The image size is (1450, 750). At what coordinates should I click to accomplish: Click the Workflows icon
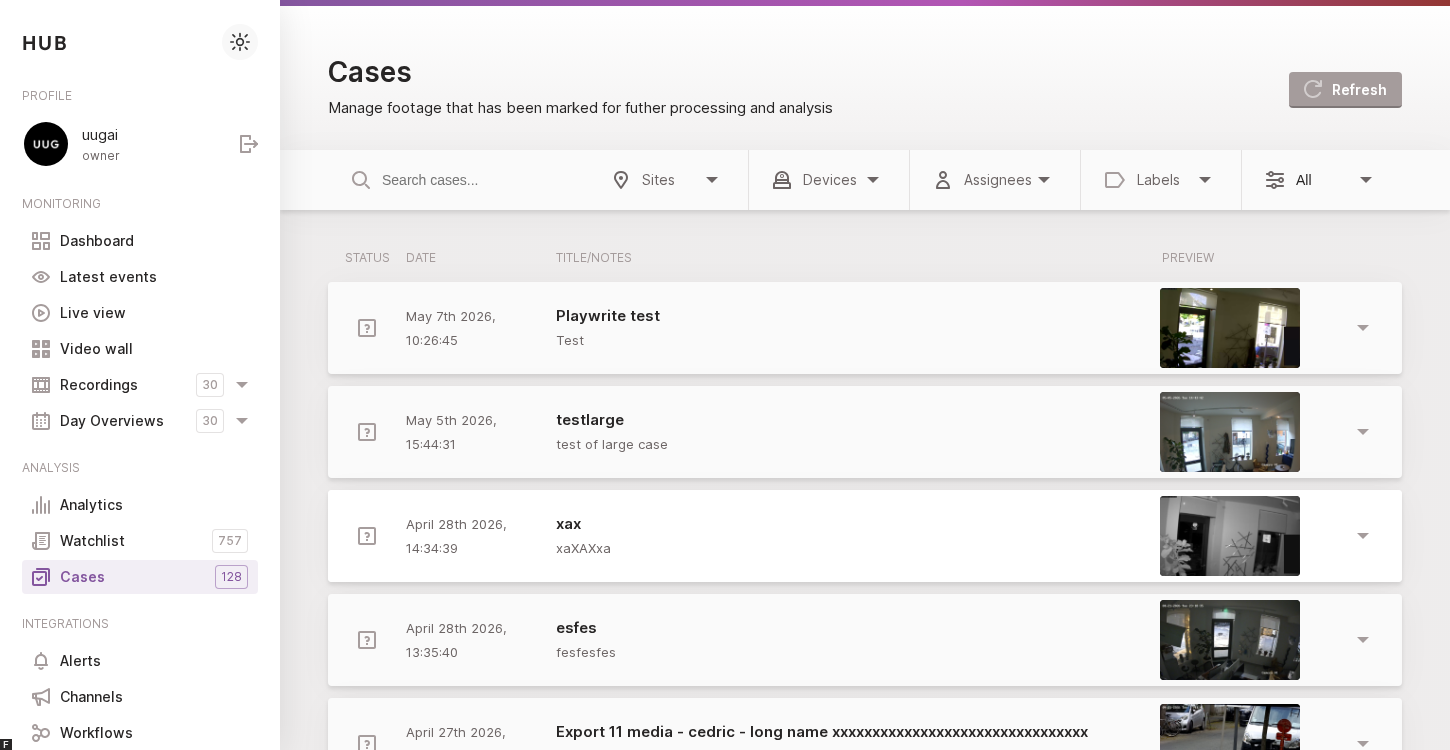(x=41, y=733)
